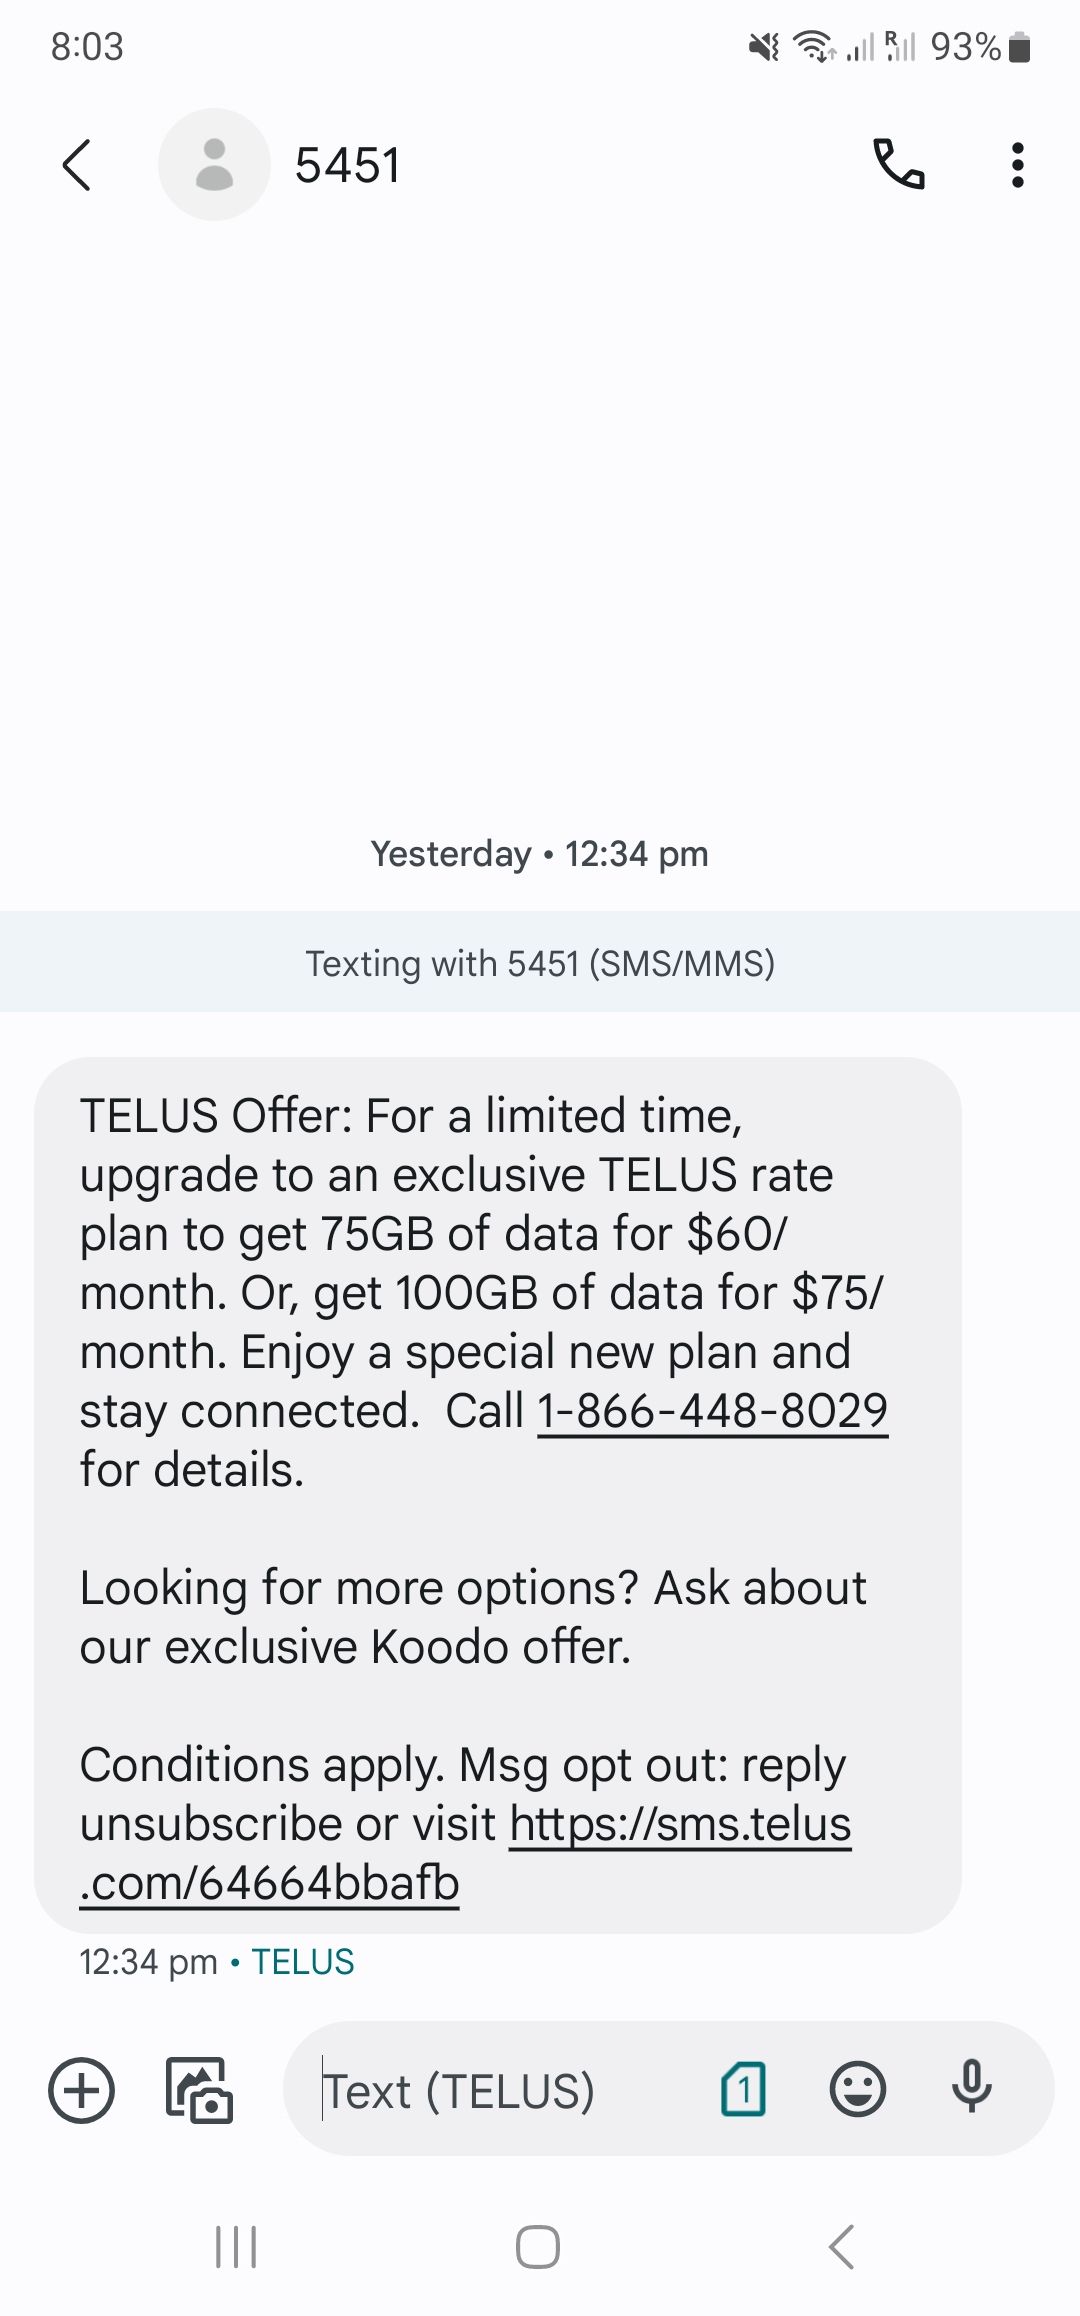1080x2316 pixels.
Task: Open the three-dot more options menu
Action: tap(1017, 165)
